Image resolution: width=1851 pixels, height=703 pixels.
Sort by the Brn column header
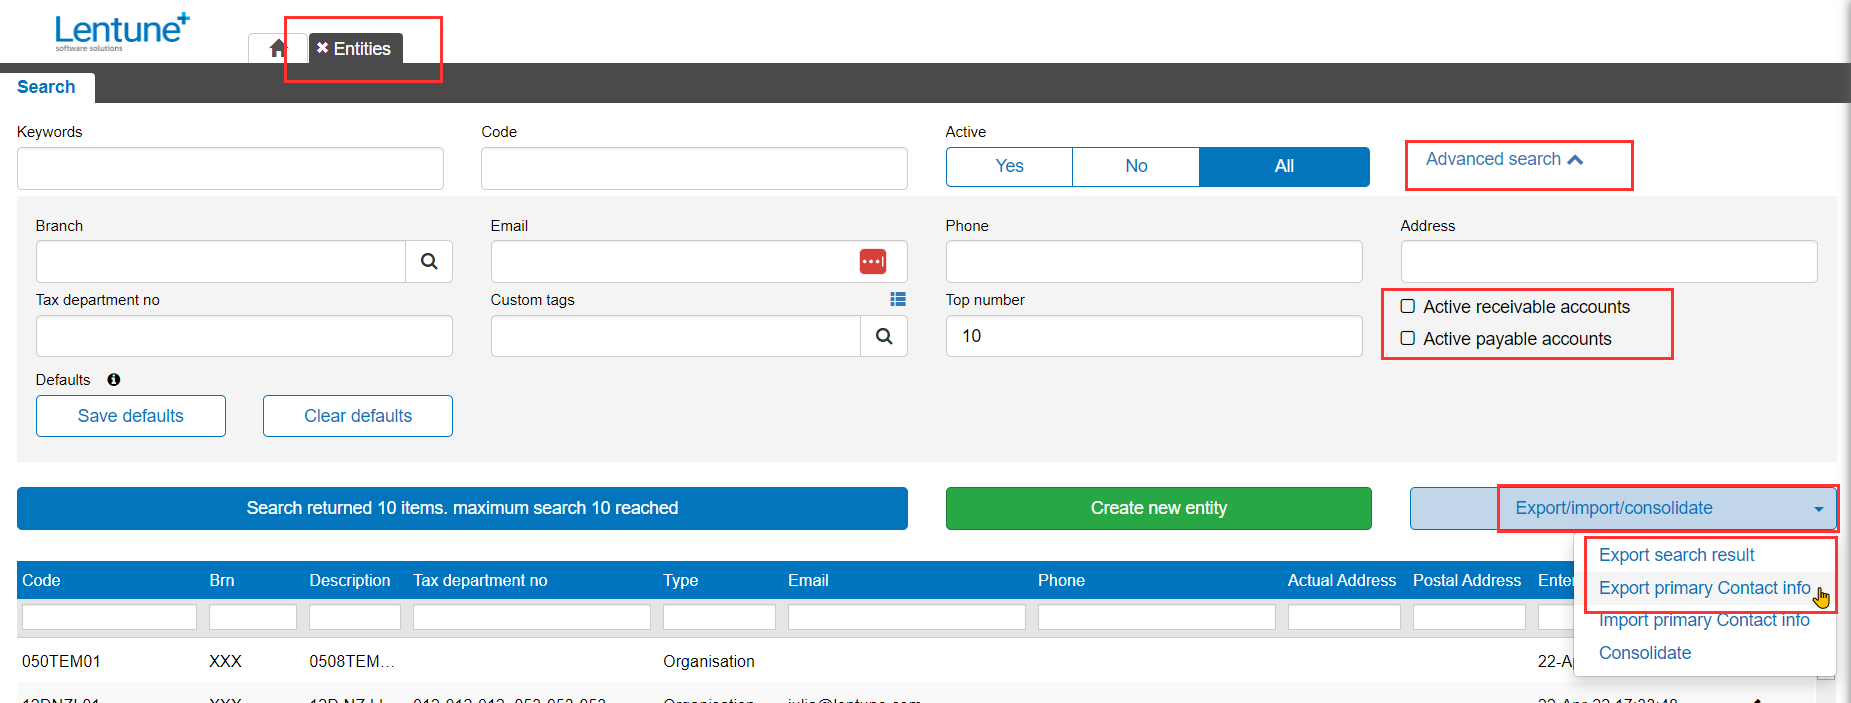222,580
